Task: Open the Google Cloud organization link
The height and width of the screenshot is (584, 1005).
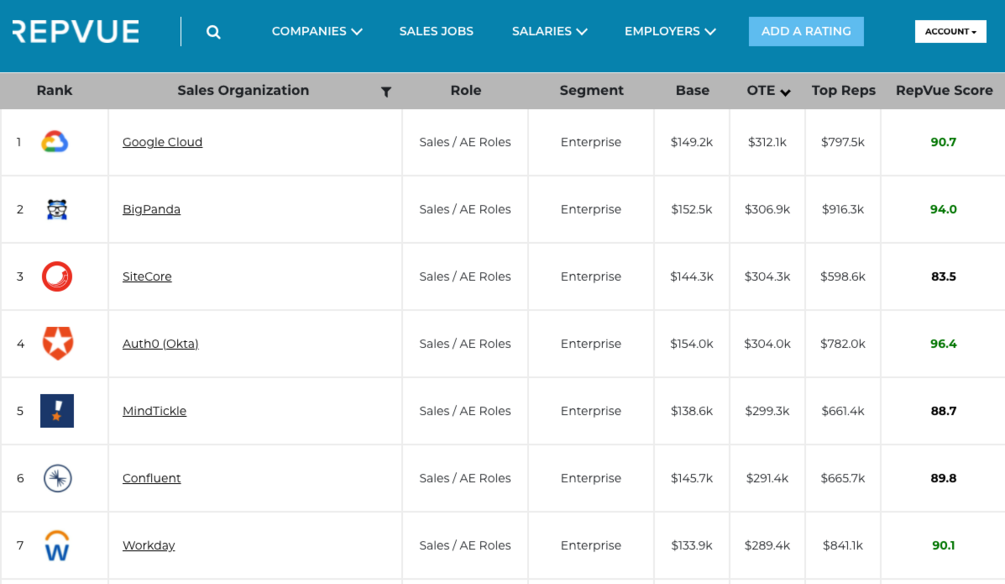Action: 162,142
